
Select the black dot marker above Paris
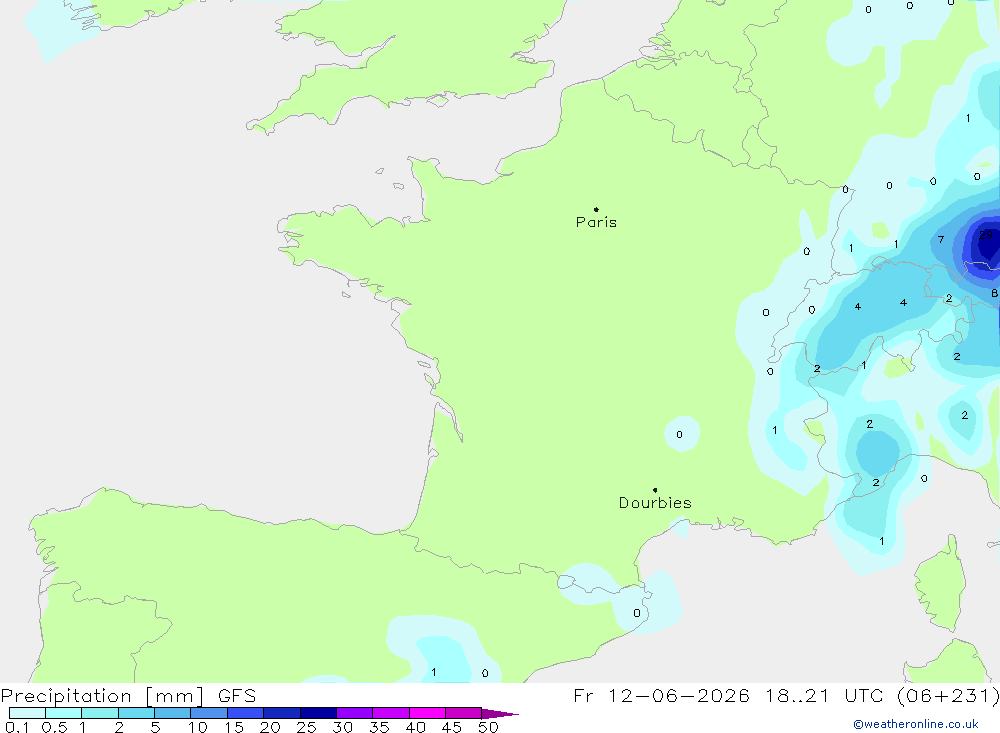coord(596,209)
